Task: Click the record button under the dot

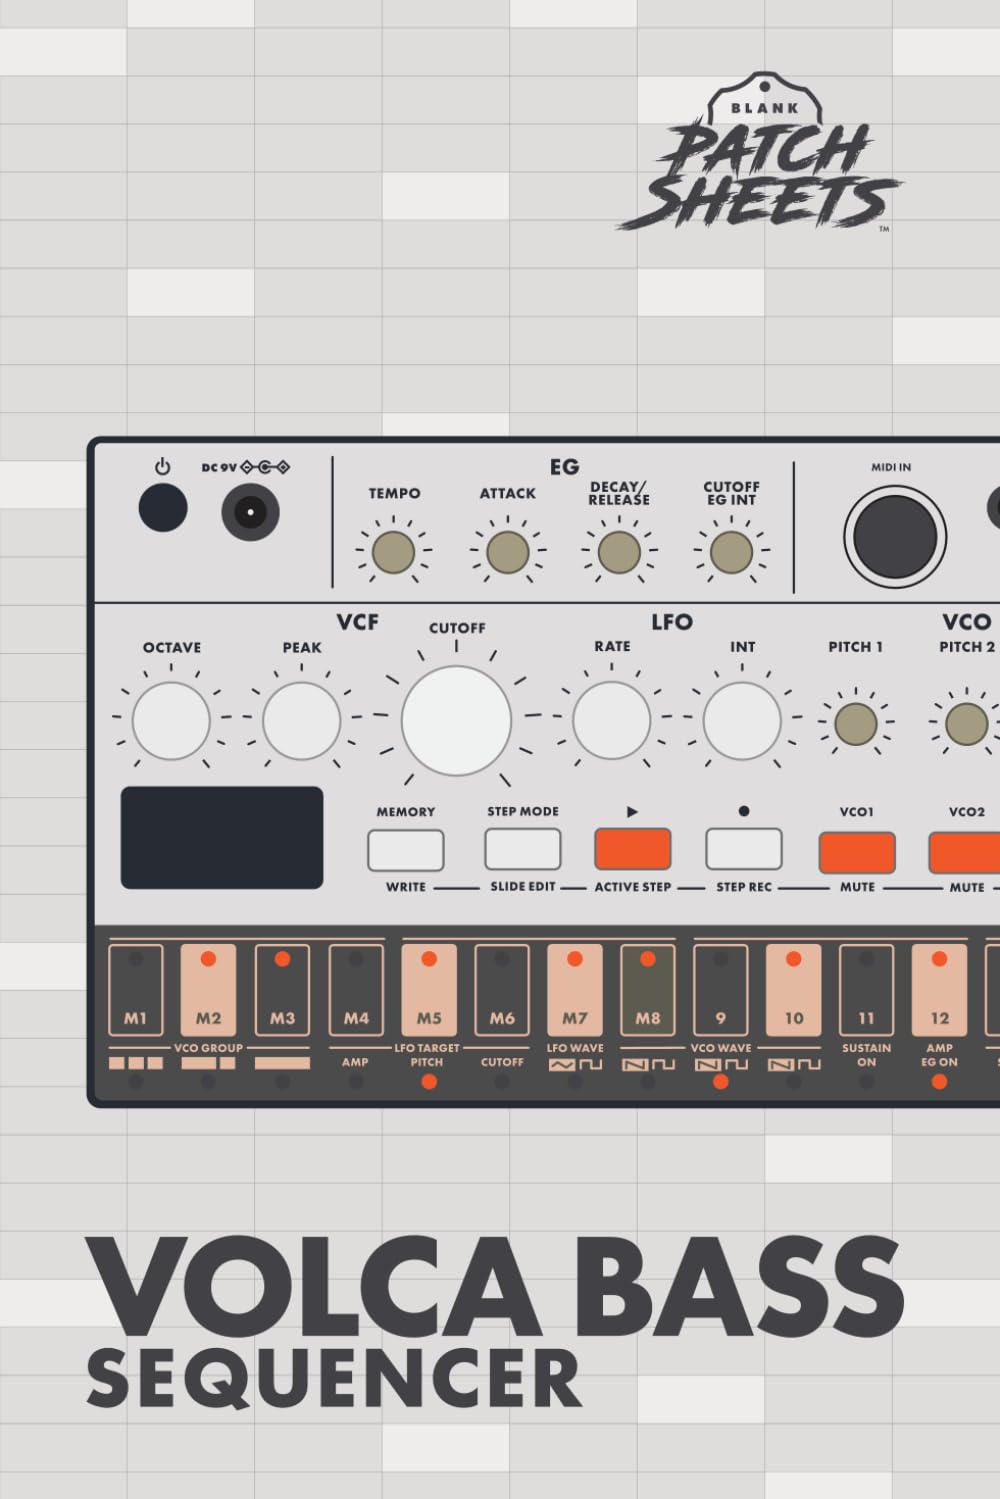Action: 744,849
